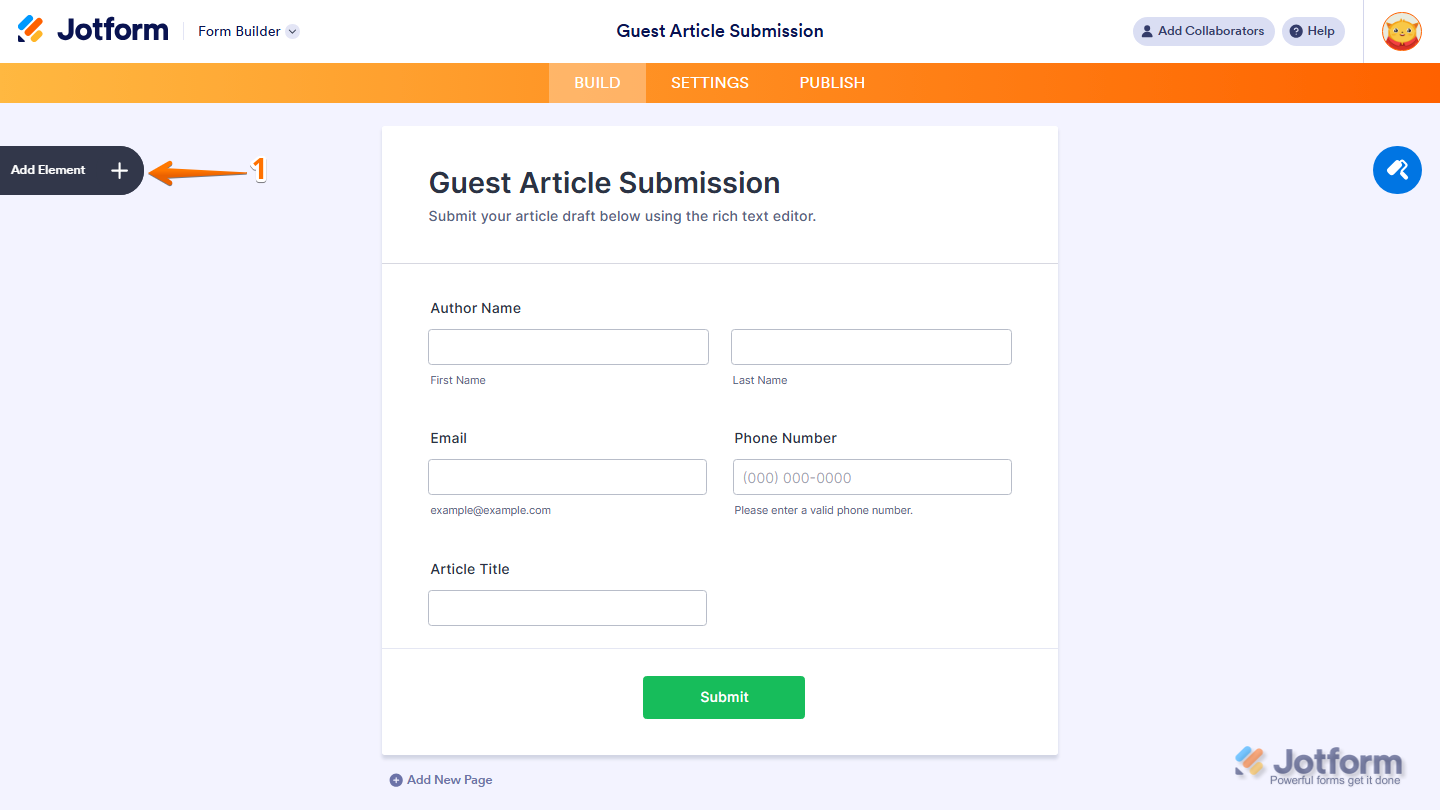
Task: Click the plus icon on Add Element
Action: [x=118, y=170]
